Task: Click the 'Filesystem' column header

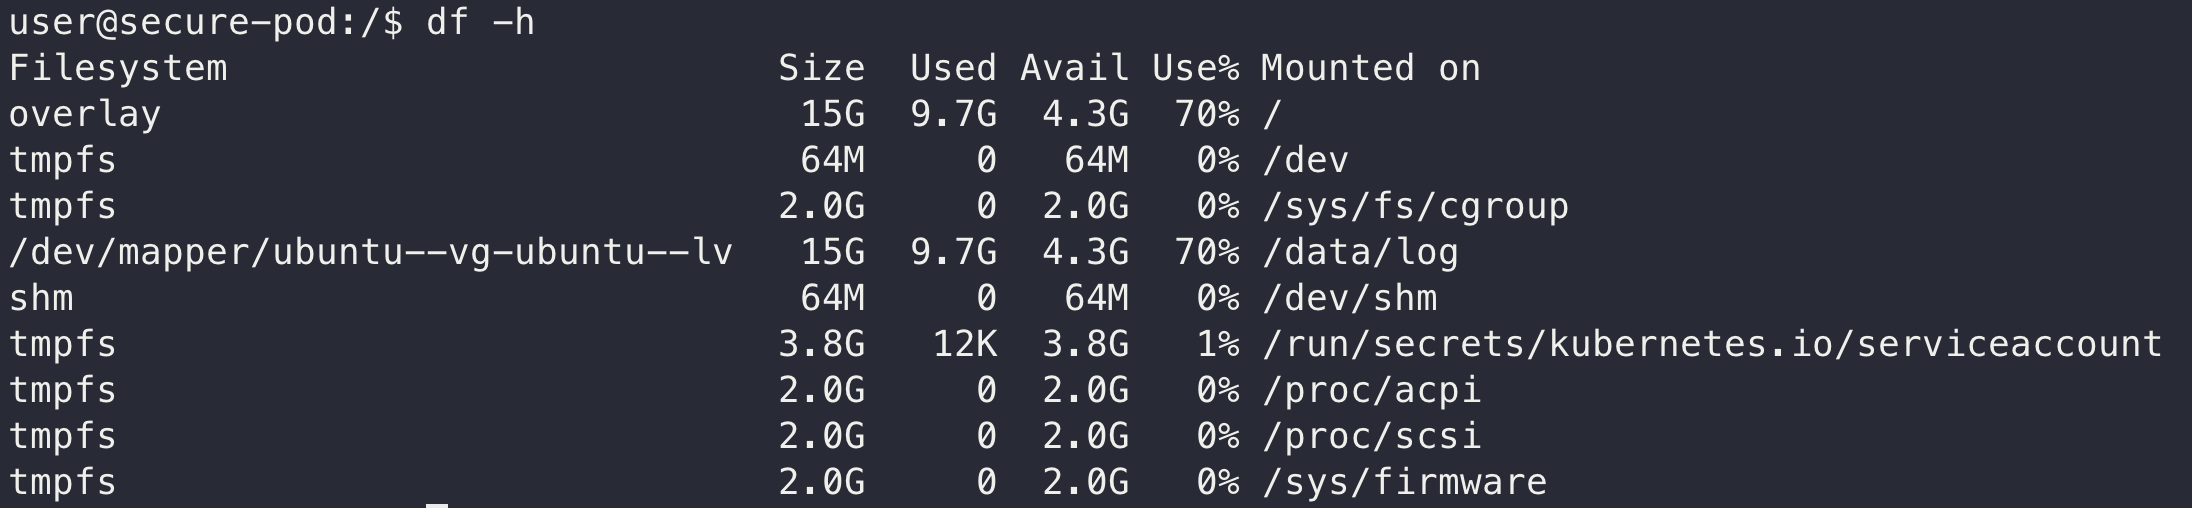Action: pos(118,69)
